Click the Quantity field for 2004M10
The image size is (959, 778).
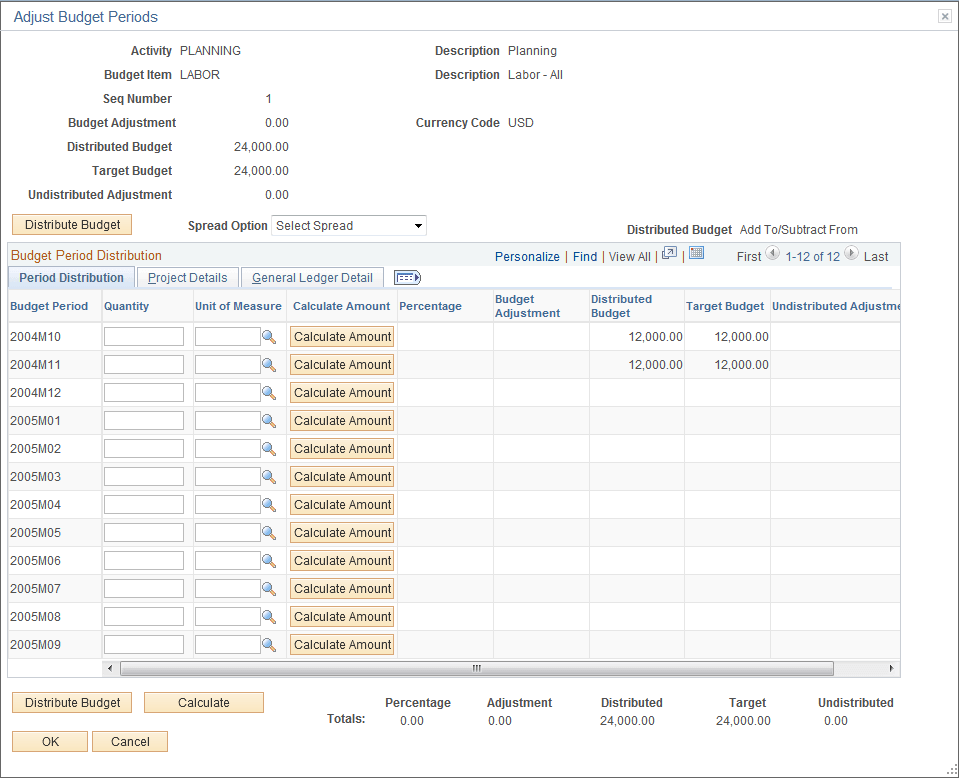pos(143,337)
